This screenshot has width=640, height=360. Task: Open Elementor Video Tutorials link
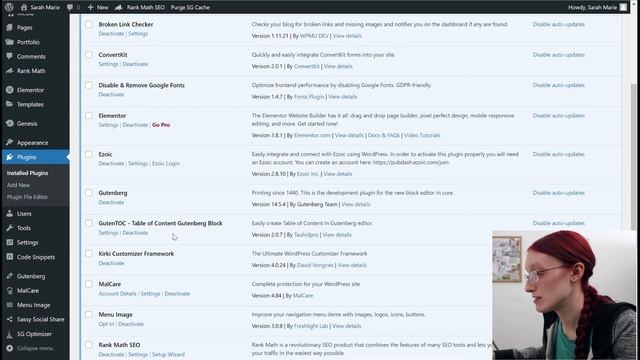pyautogui.click(x=422, y=135)
